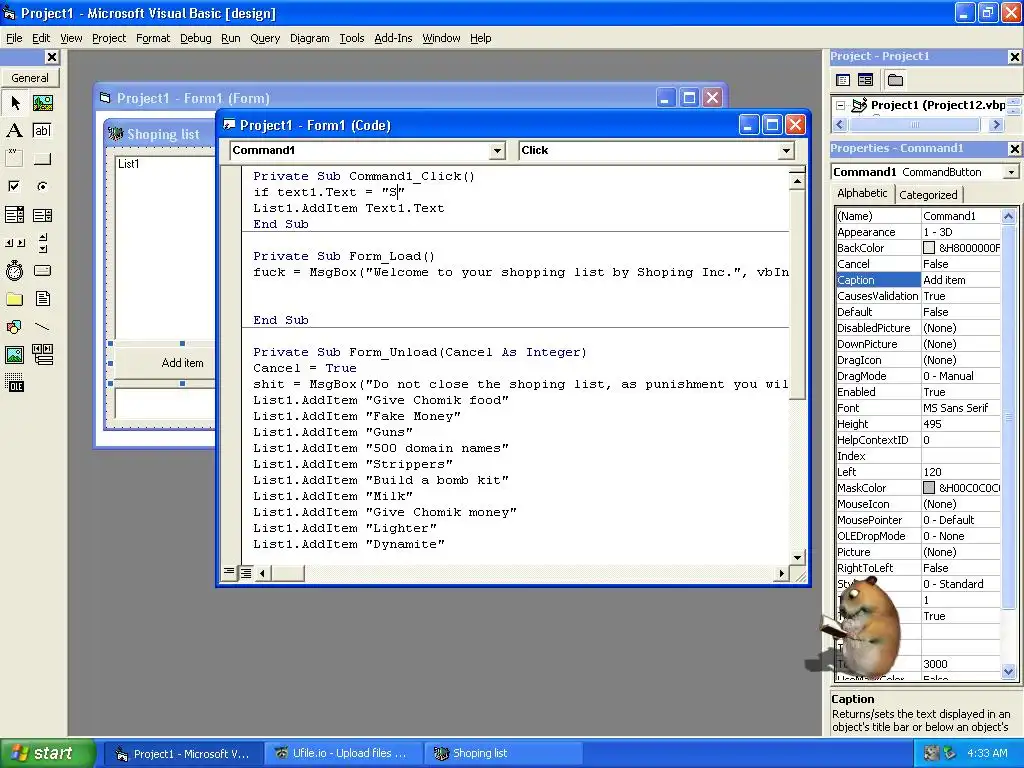Open the Debug menu
Viewport: 1024px width, 768px height.
195,38
